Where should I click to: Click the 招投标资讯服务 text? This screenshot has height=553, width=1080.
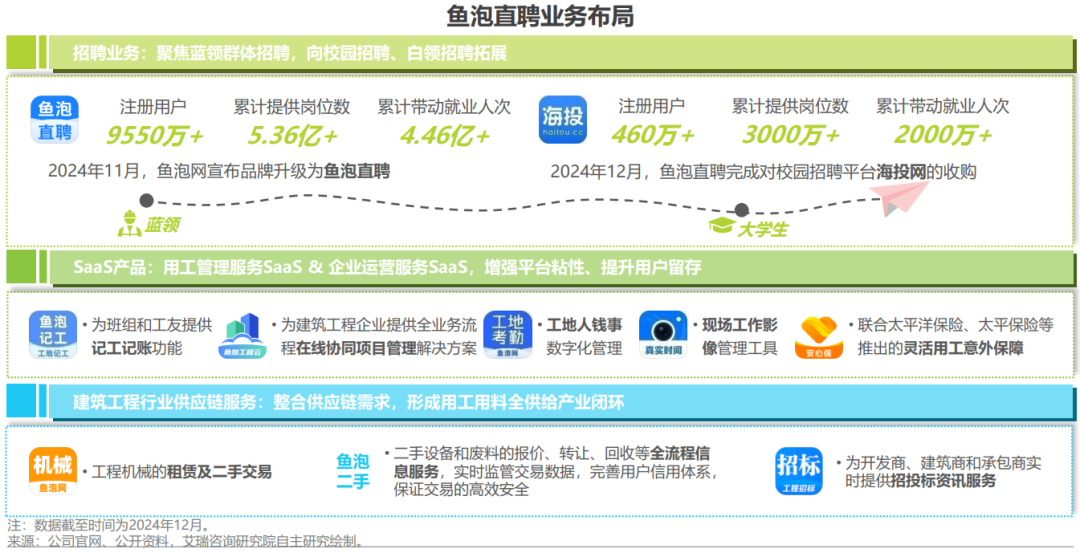pos(943,481)
